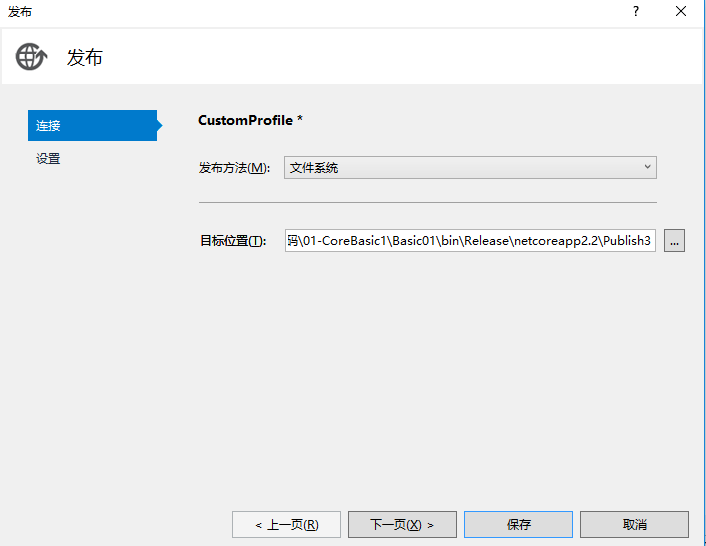Screen dimensions: 706x546
Task: Proceed with 下一页 button
Action: click(402, 524)
